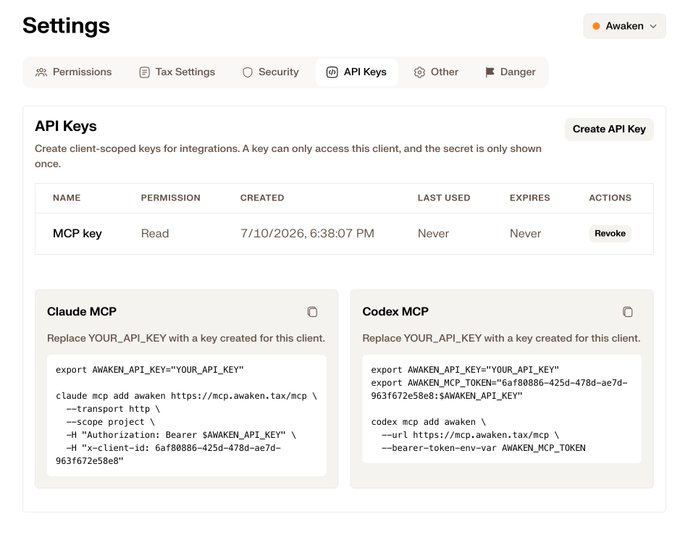The height and width of the screenshot is (537, 680).
Task: Click the Settings page title
Action: click(x=66, y=26)
